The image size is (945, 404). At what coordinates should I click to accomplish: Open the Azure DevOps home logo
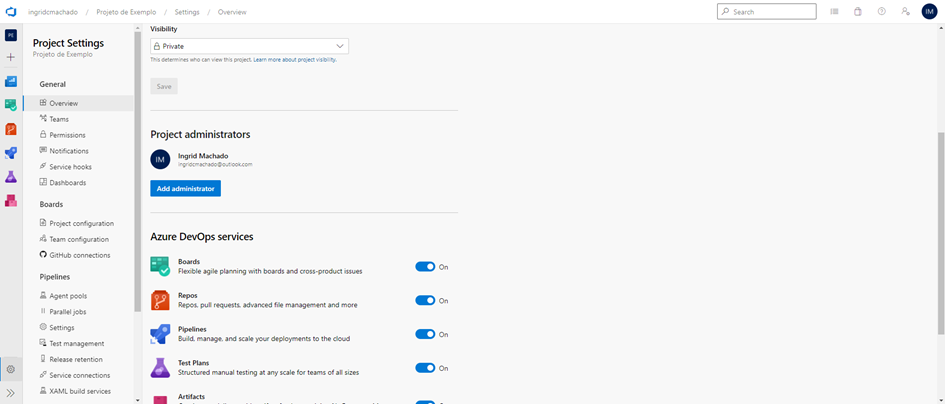click(x=11, y=11)
